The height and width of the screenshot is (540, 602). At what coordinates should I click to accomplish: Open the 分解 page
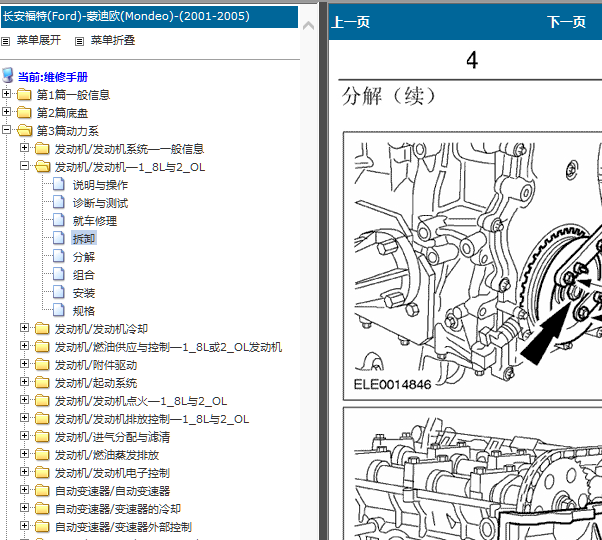[84, 257]
